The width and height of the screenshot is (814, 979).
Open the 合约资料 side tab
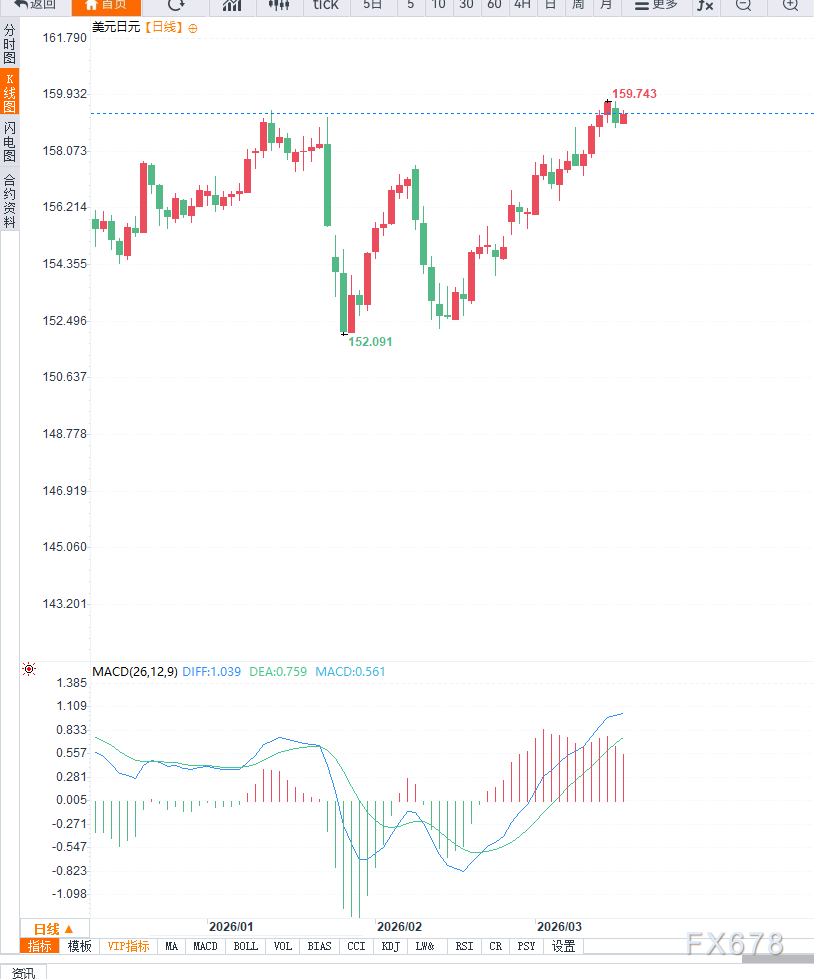(x=10, y=201)
